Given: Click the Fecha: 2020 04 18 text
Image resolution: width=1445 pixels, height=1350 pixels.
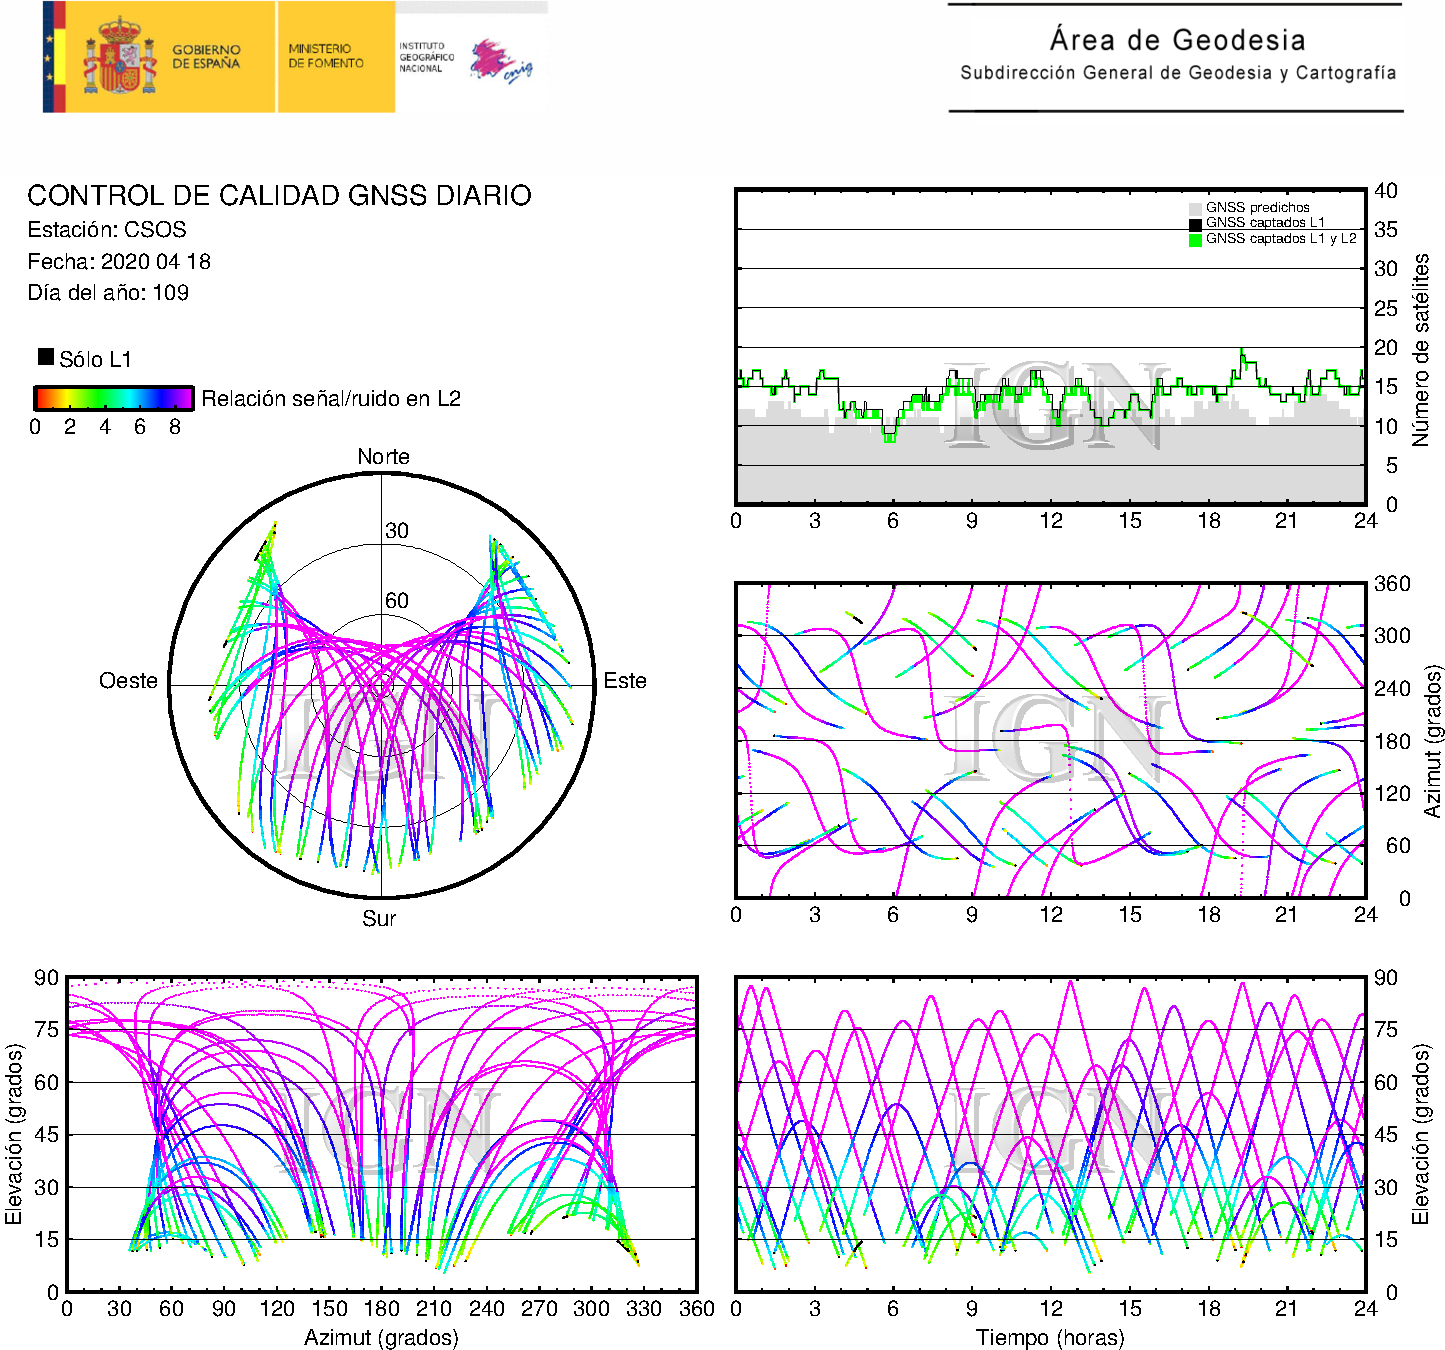Looking at the screenshot, I should pyautogui.click(x=119, y=261).
